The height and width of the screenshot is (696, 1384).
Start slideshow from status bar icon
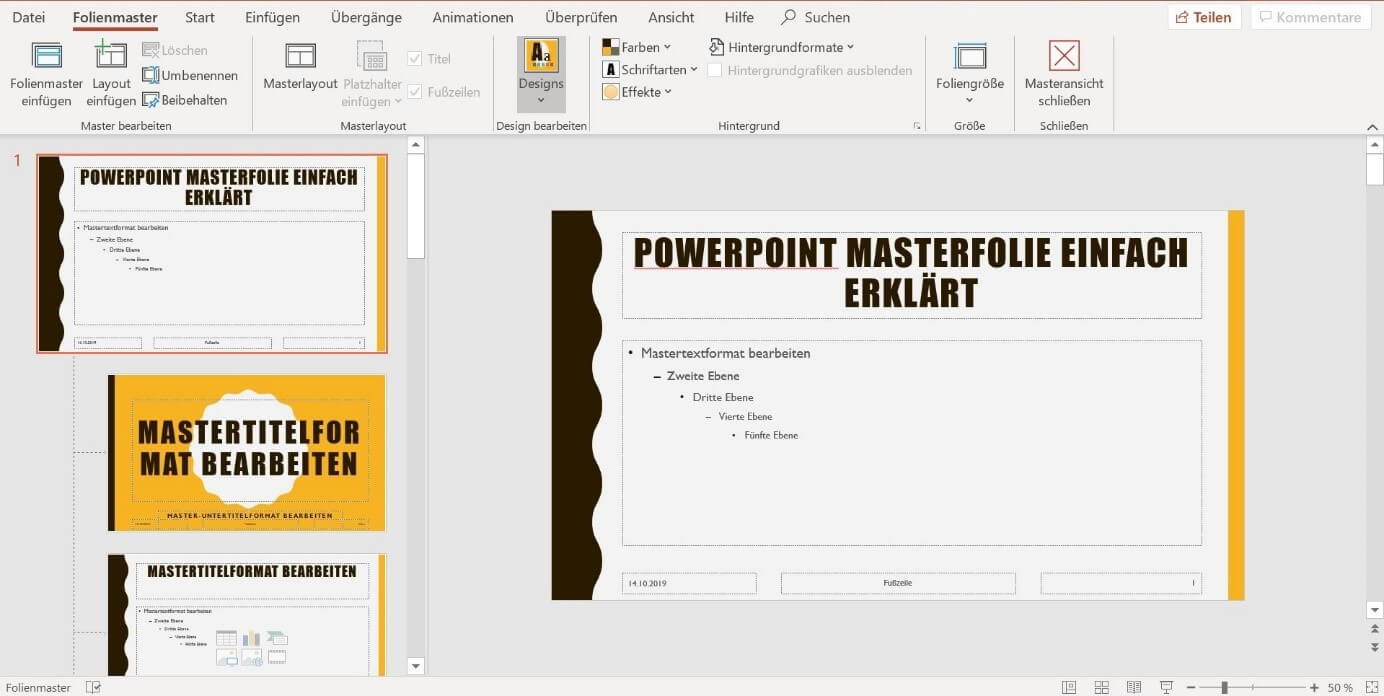pyautogui.click(x=1166, y=688)
